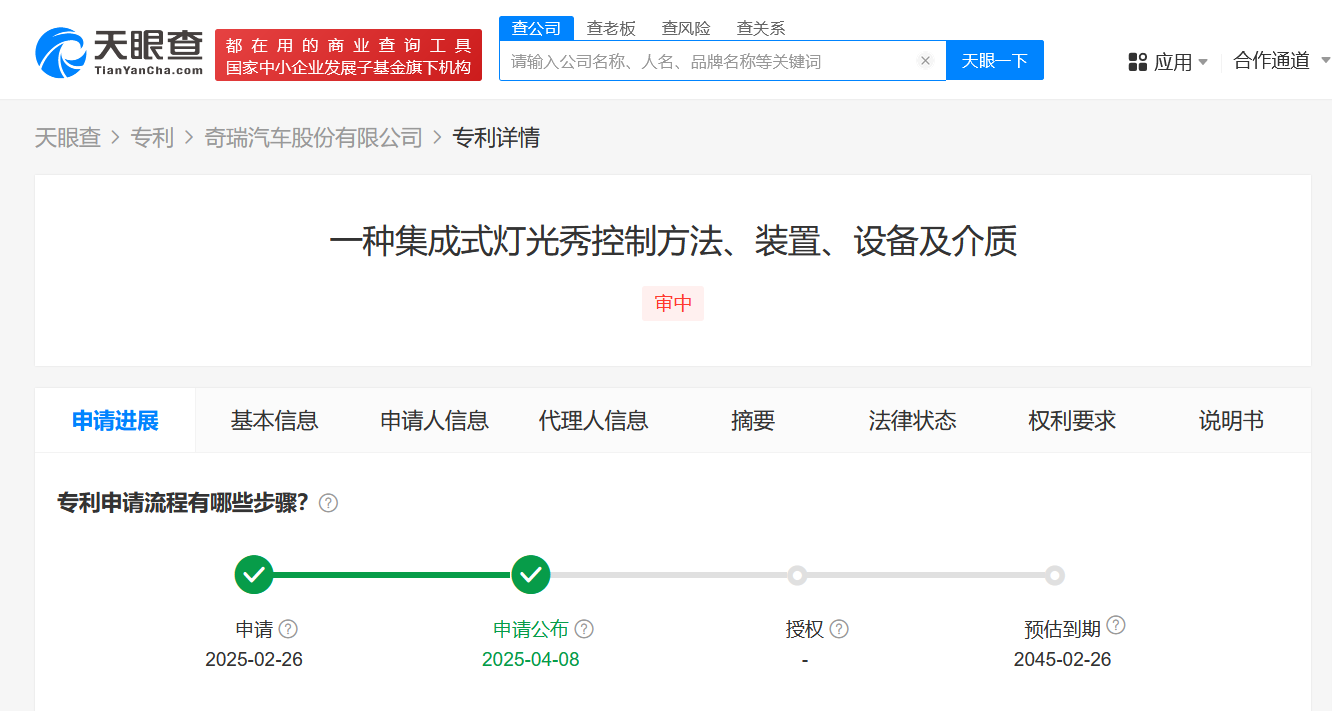Open the 法律状态 tab
The height and width of the screenshot is (711, 1332).
pyautogui.click(x=912, y=421)
